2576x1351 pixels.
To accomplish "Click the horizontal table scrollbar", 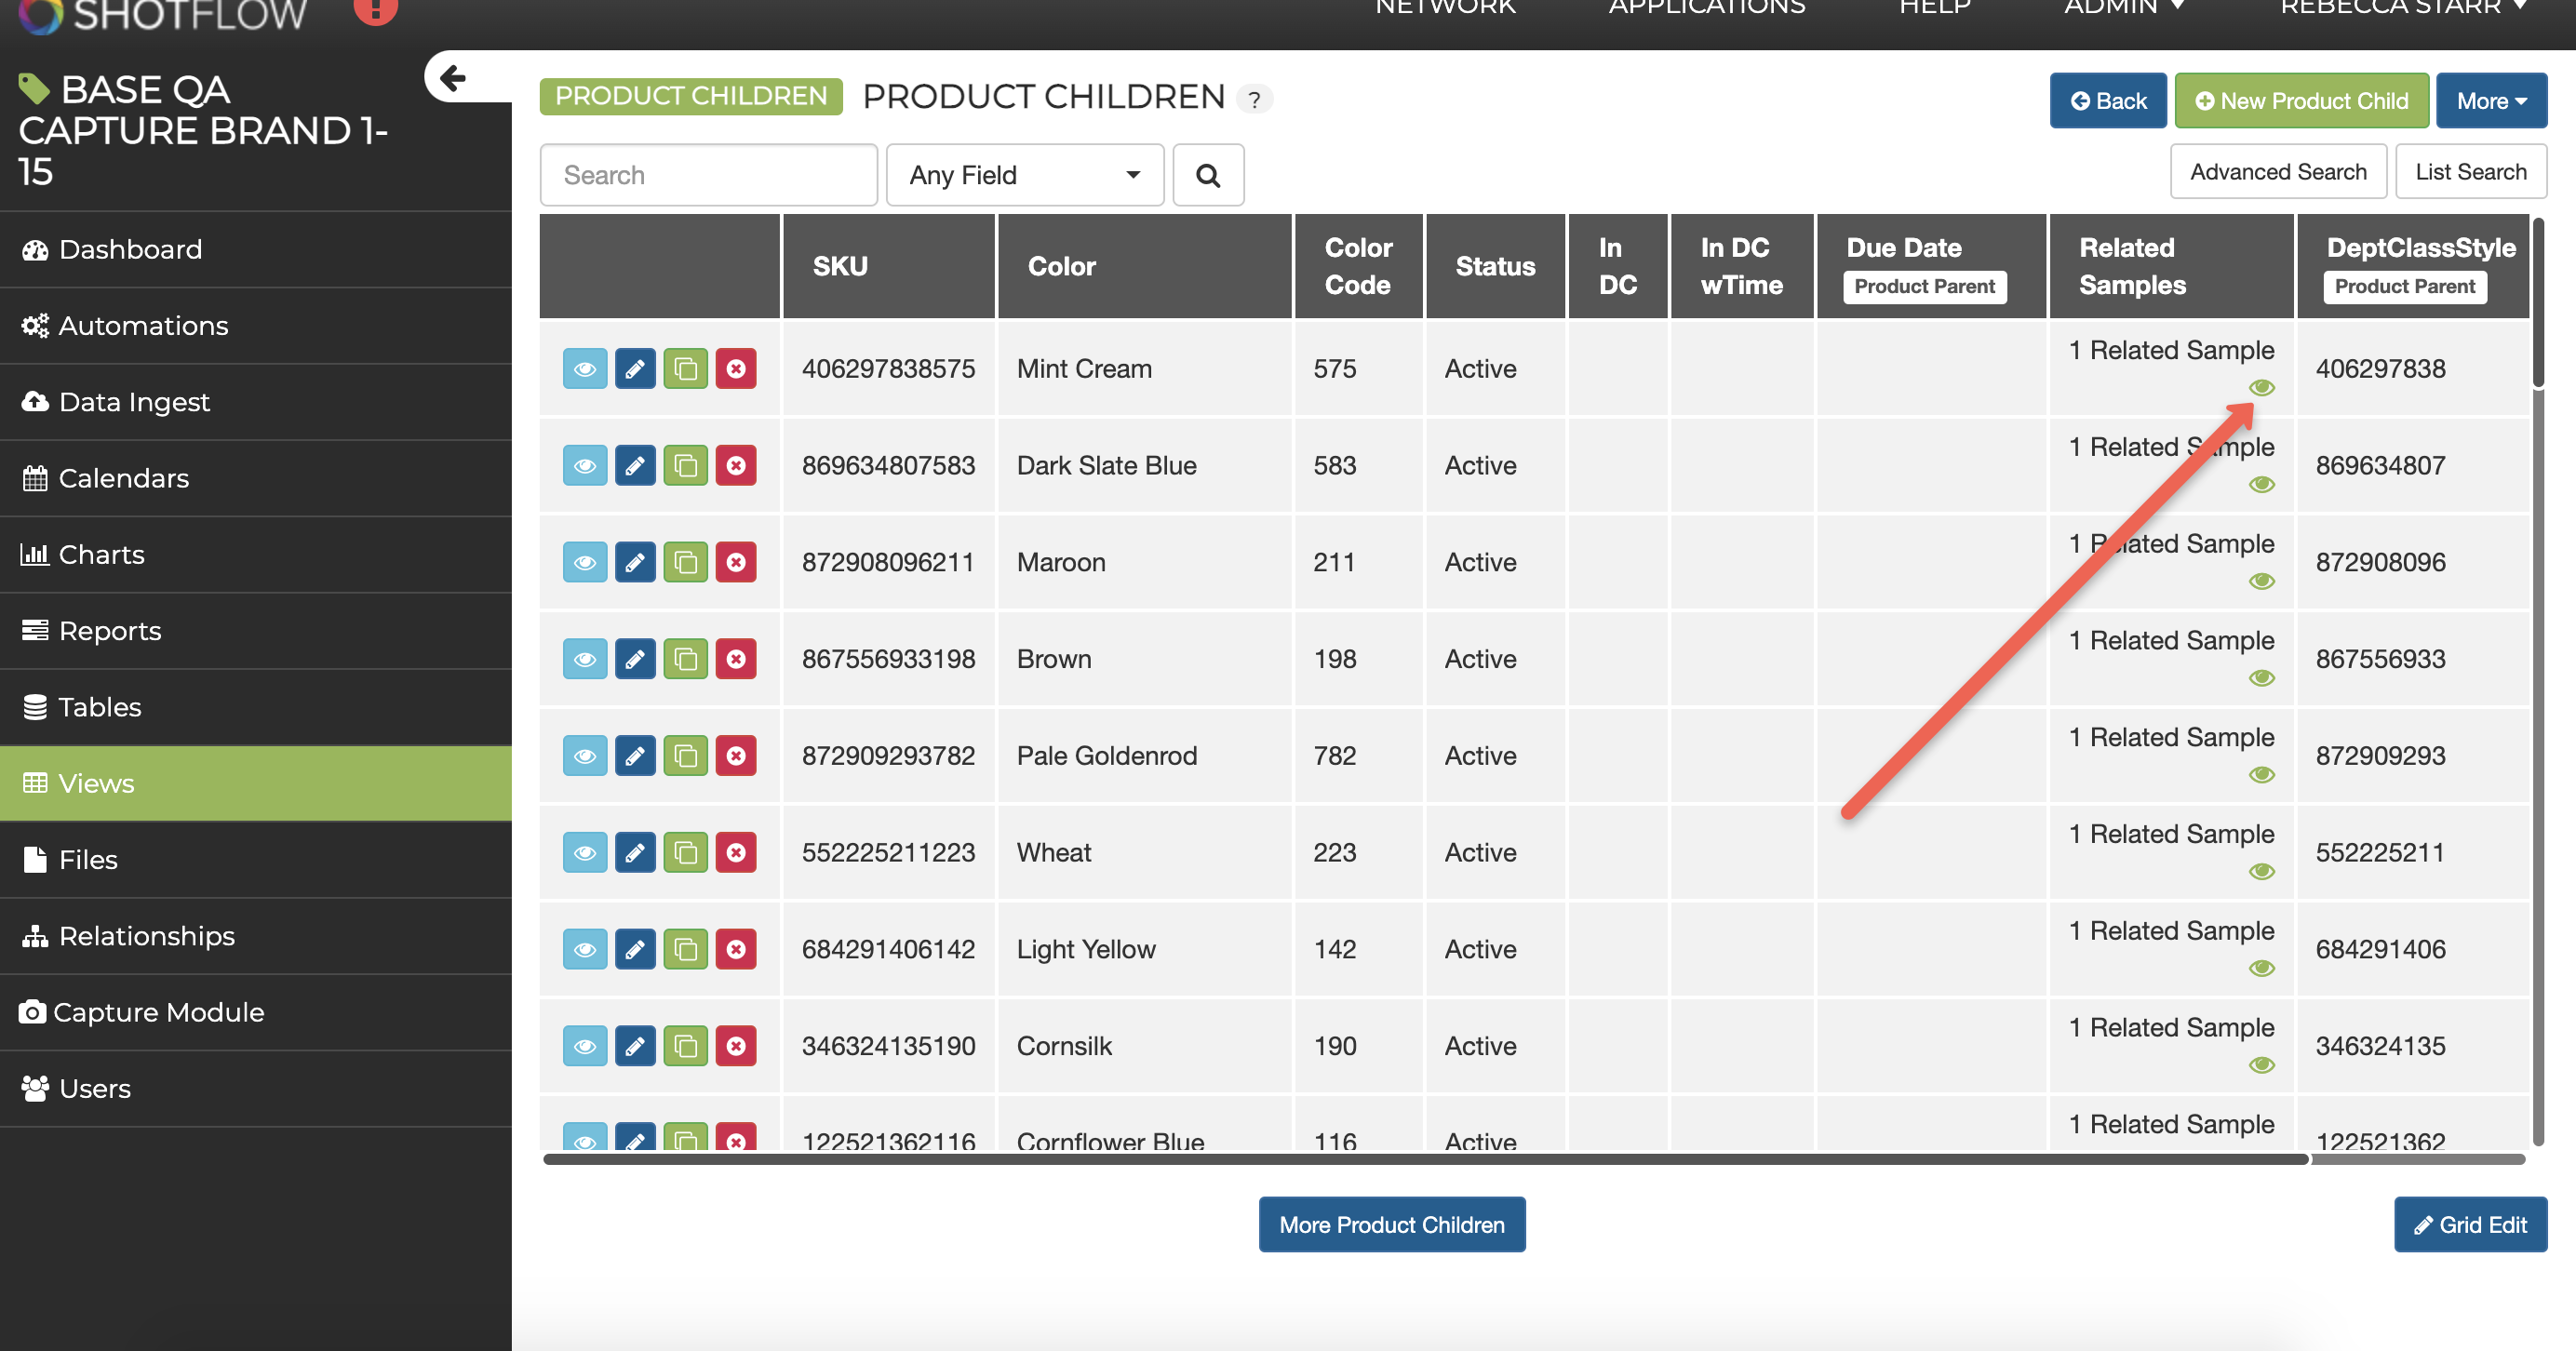I will (1424, 1160).
